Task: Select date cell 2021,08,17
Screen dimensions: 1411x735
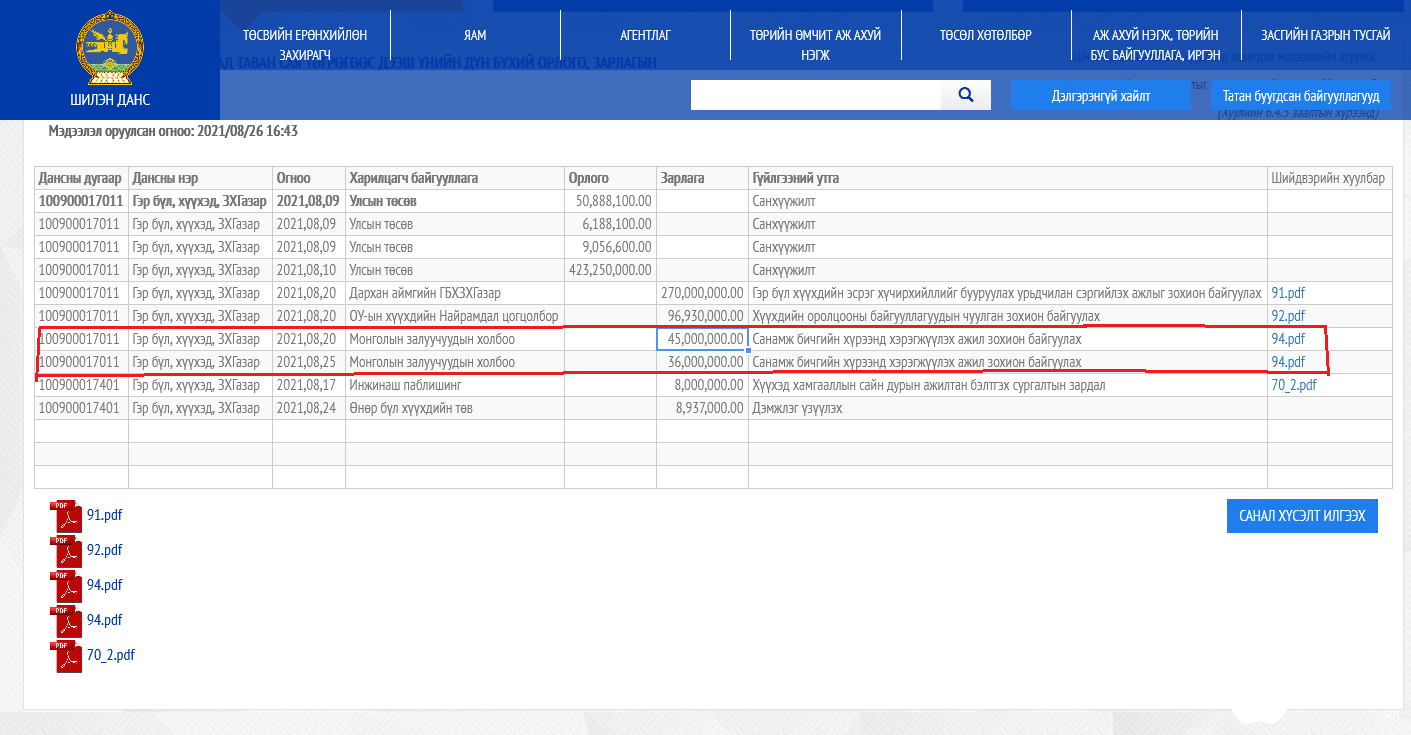Action: [308, 385]
